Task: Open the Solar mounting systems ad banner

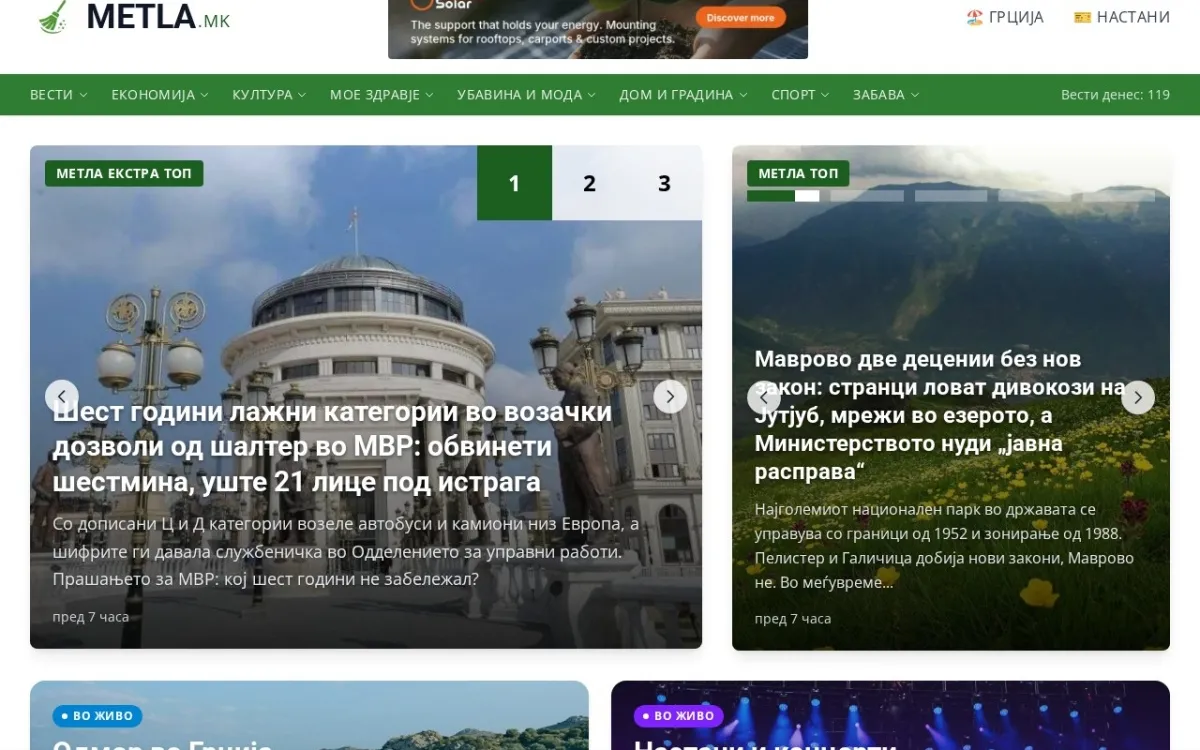Action: coord(598,29)
